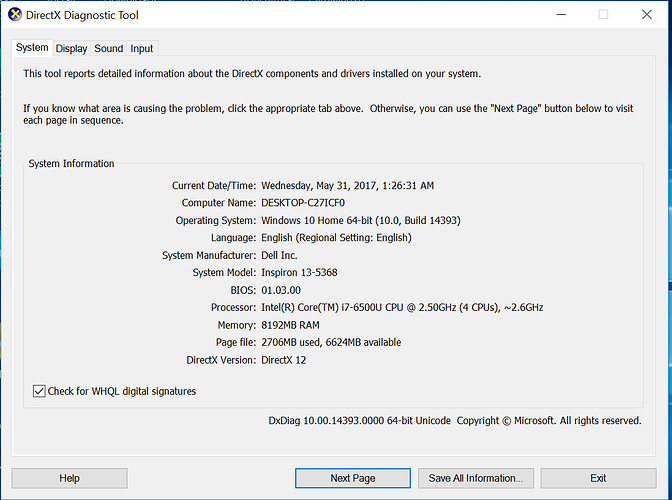The width and height of the screenshot is (672, 500).
Task: Switch to the Display tab
Action: (71, 48)
